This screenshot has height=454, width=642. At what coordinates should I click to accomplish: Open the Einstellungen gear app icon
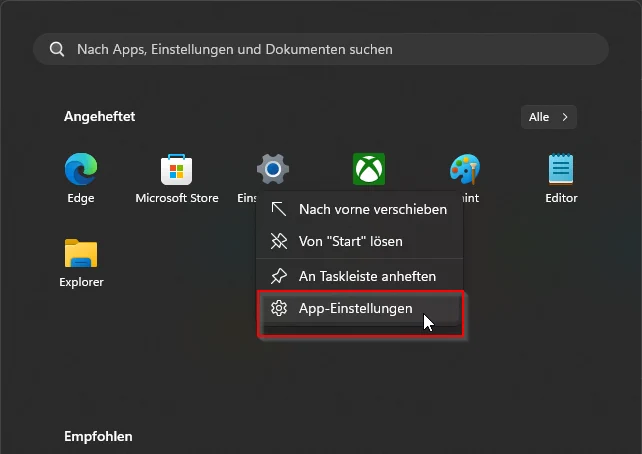coord(273,169)
